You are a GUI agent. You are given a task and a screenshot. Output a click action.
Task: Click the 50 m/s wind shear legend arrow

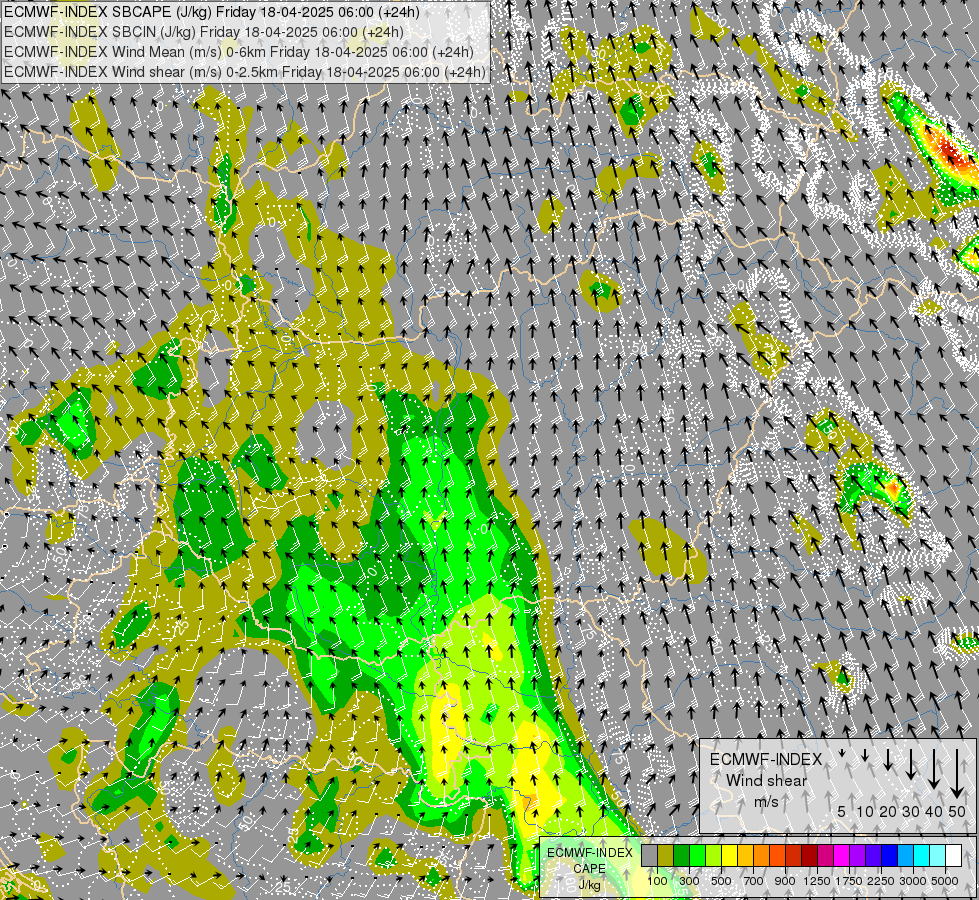(957, 773)
